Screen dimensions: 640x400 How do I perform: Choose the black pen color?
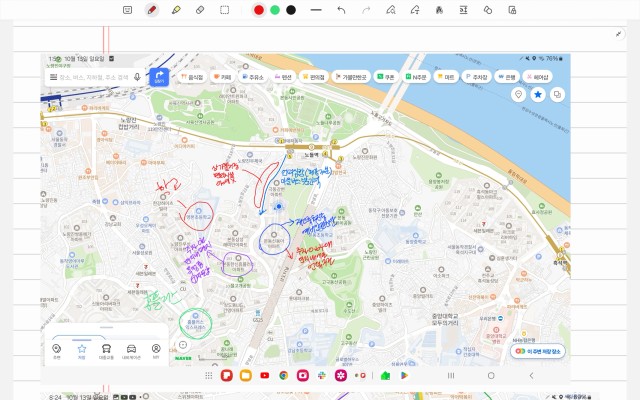point(291,10)
